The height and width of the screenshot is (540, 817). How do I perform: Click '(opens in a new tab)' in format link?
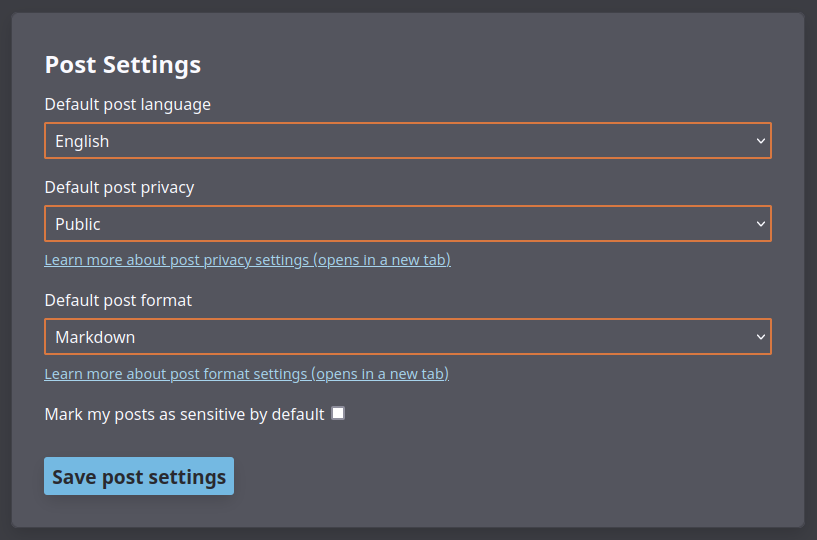380,374
